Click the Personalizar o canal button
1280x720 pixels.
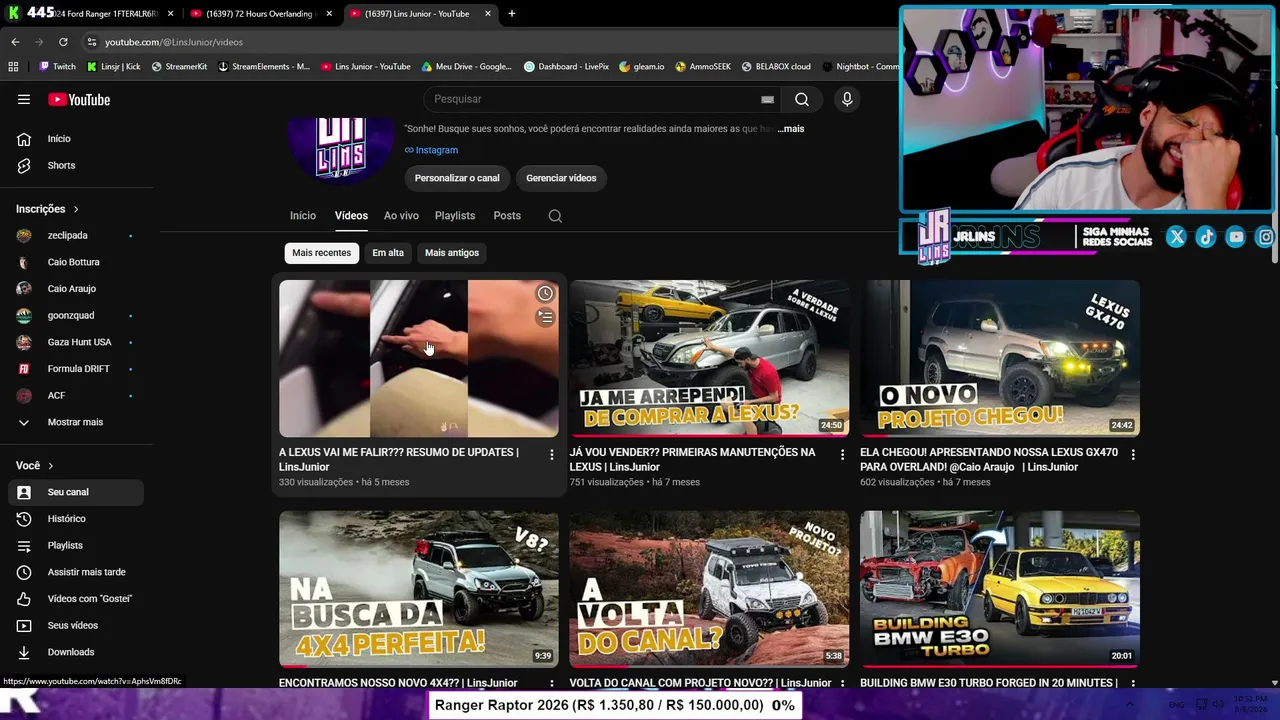pos(457,178)
